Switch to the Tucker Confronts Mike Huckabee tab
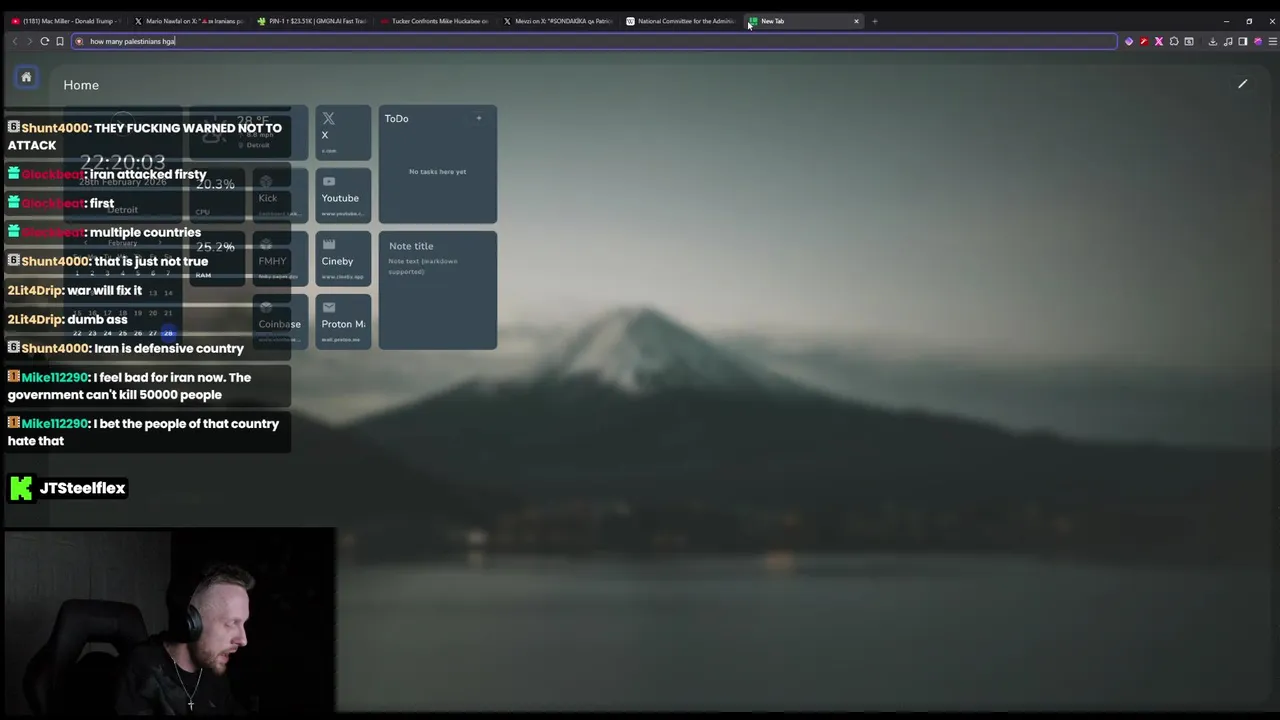1280x720 pixels. 435,21
